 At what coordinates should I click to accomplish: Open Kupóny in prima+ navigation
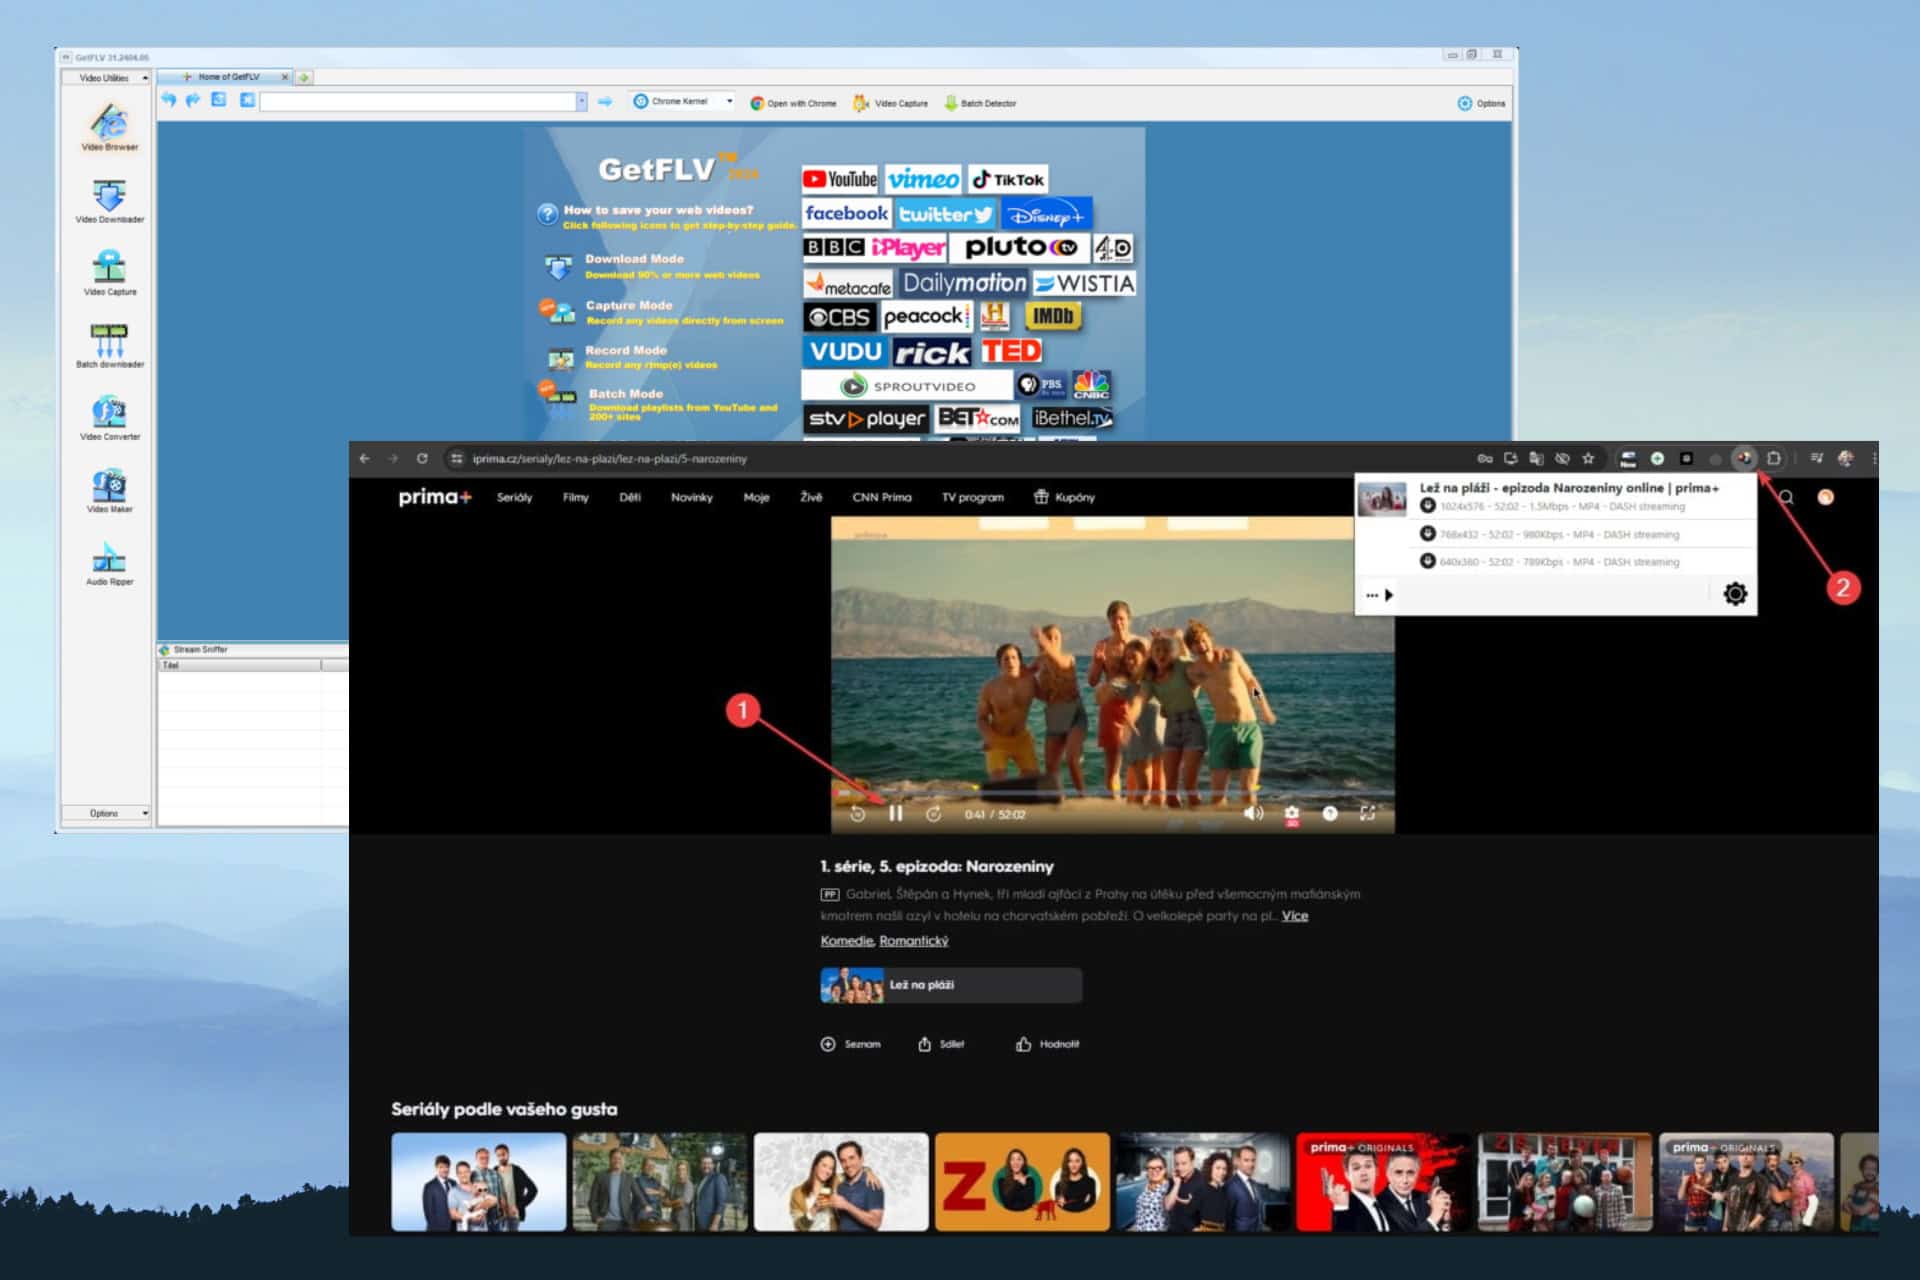click(x=1064, y=497)
